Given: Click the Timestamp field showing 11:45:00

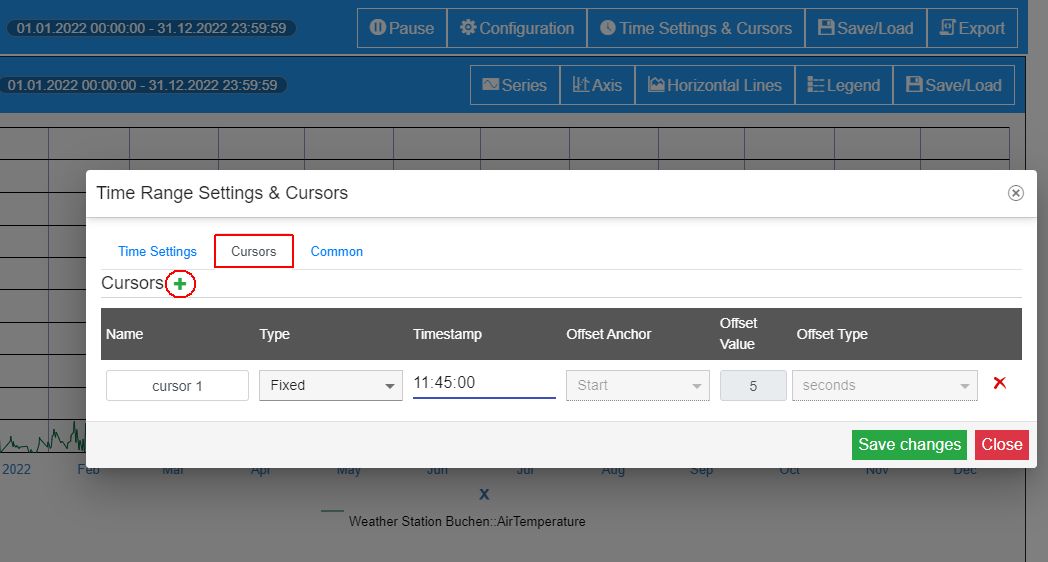Looking at the screenshot, I should [x=483, y=383].
